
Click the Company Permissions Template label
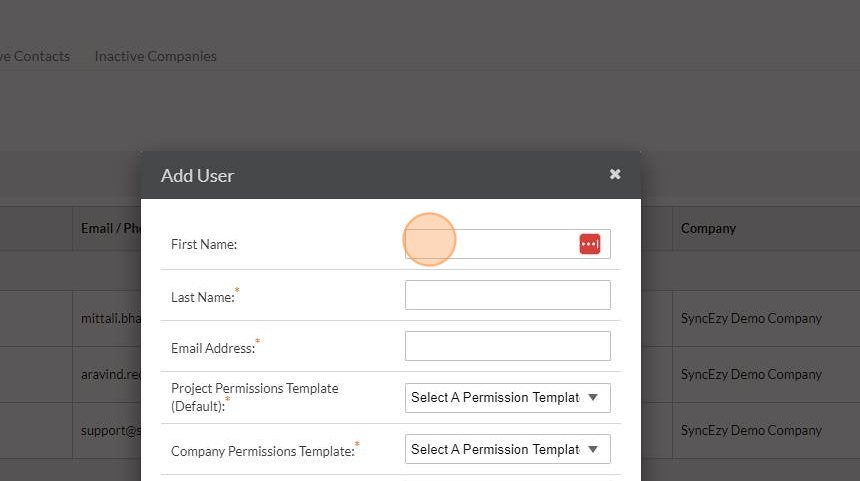coord(263,451)
